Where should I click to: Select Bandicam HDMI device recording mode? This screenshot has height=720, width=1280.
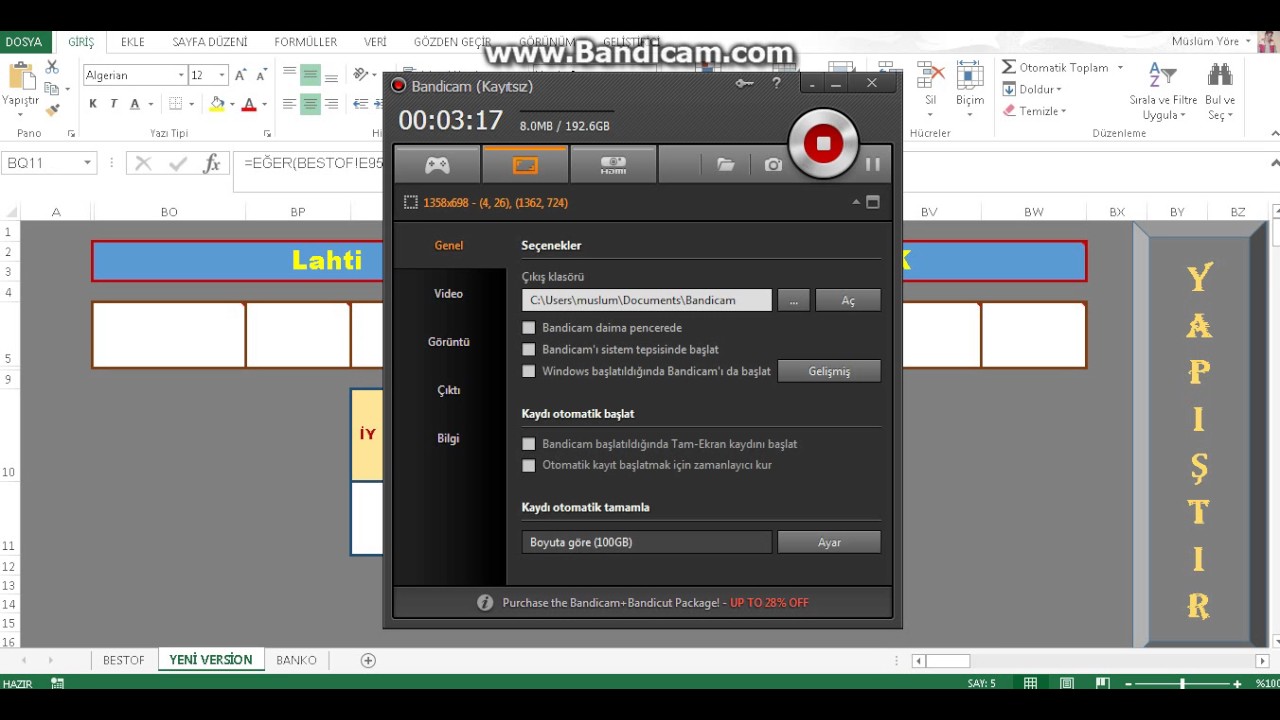[x=613, y=165]
